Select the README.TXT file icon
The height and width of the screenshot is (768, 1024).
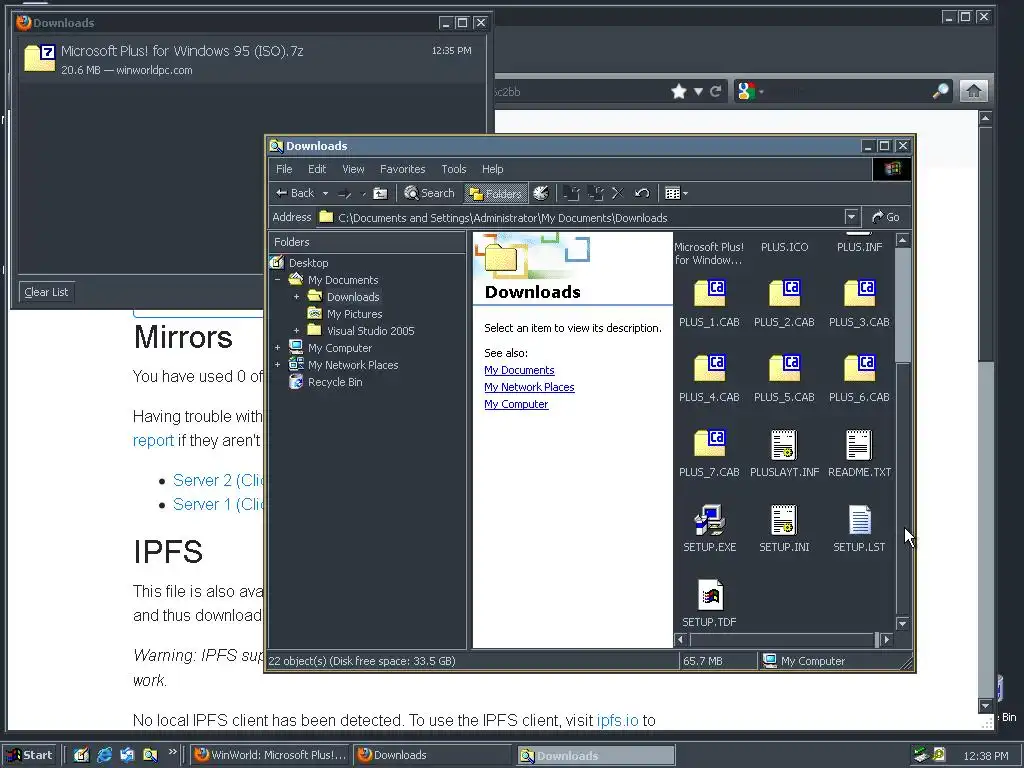pos(859,445)
